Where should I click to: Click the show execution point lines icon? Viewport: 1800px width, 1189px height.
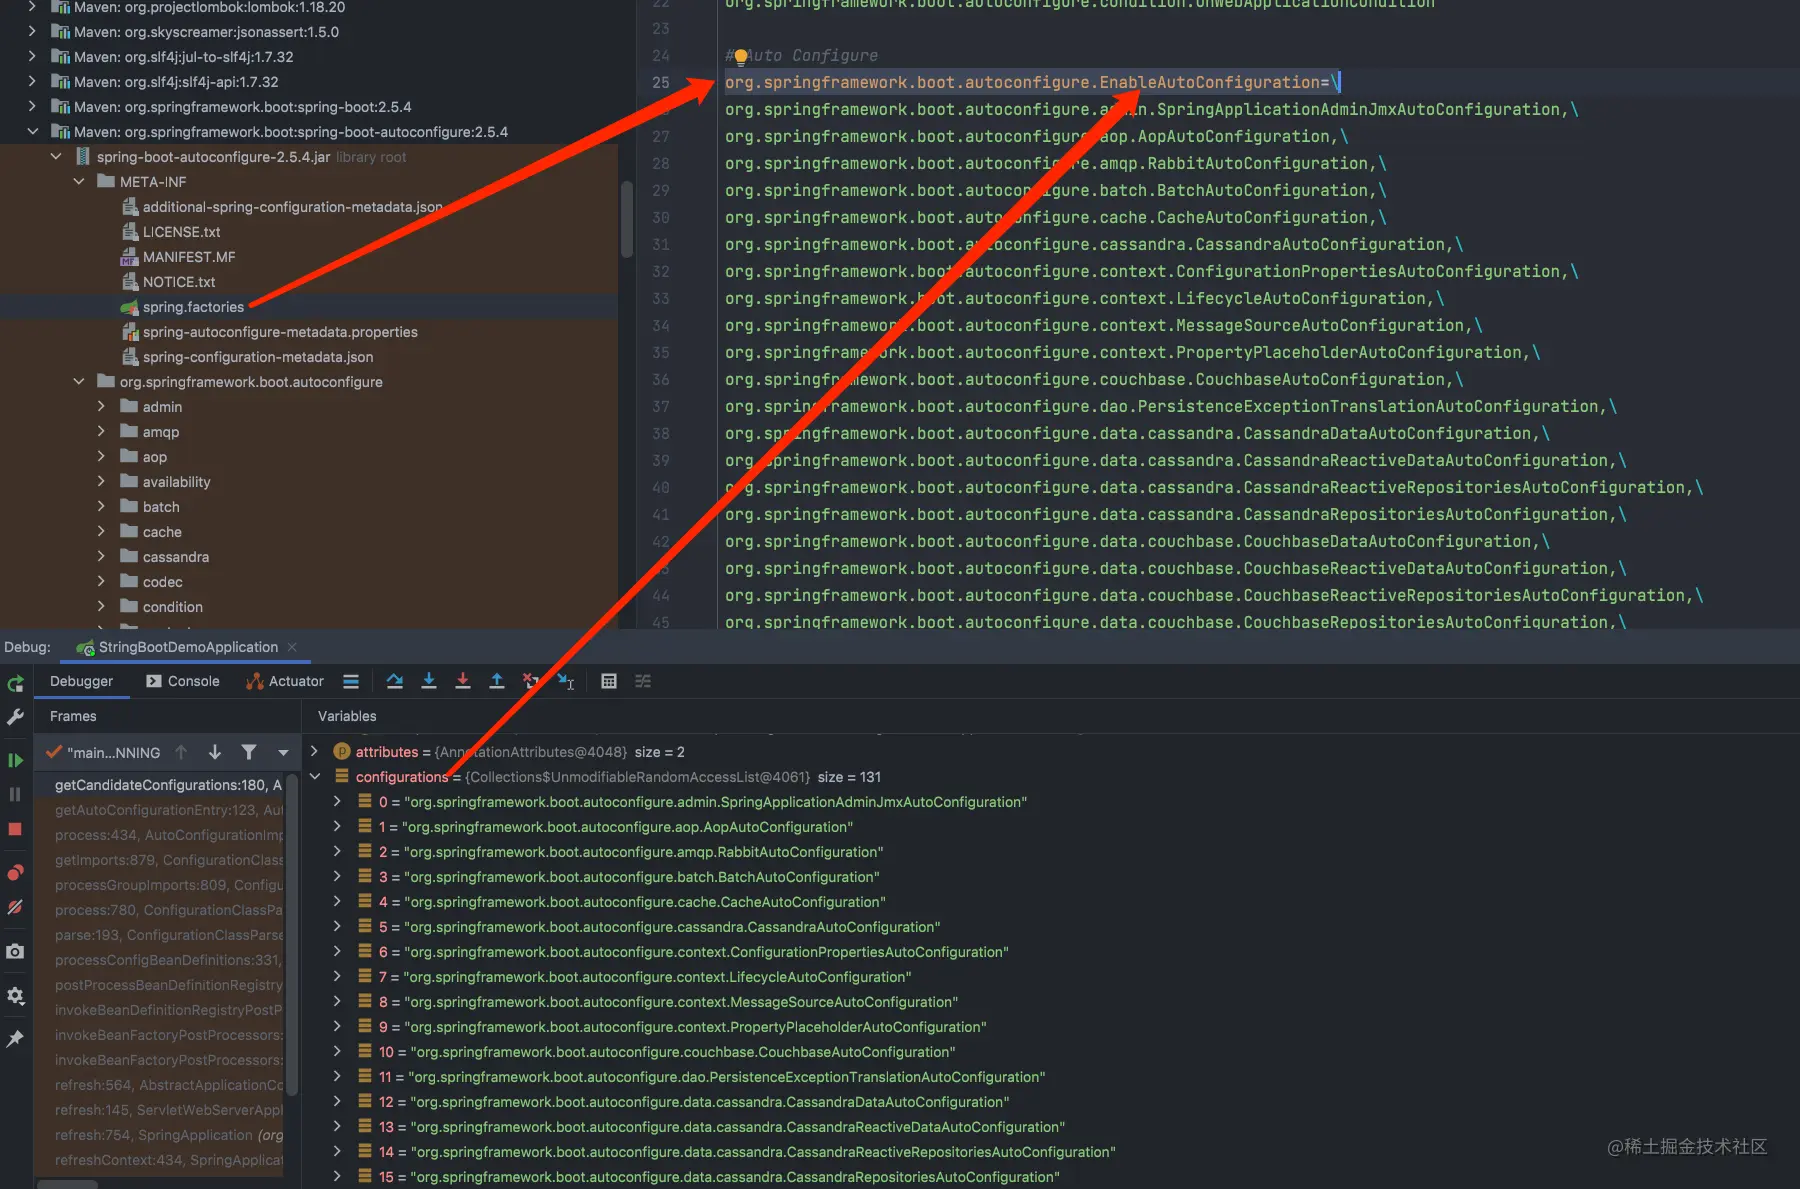coord(351,681)
